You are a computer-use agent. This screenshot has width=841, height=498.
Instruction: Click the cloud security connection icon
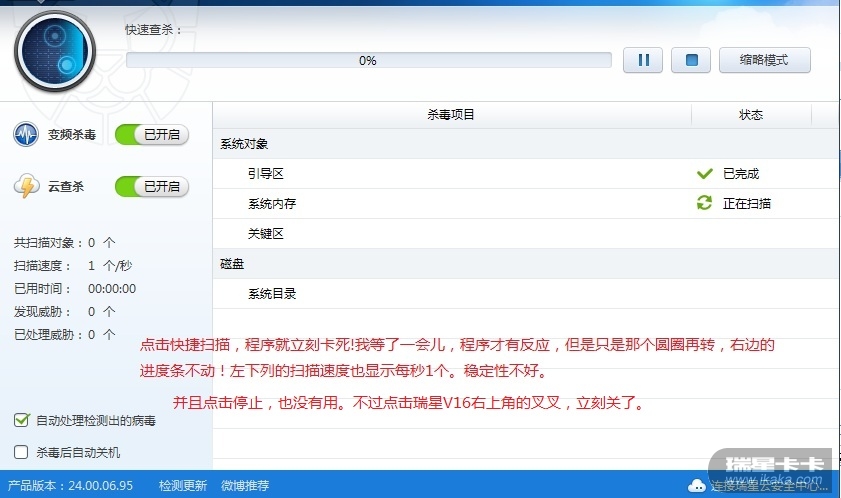click(x=697, y=486)
